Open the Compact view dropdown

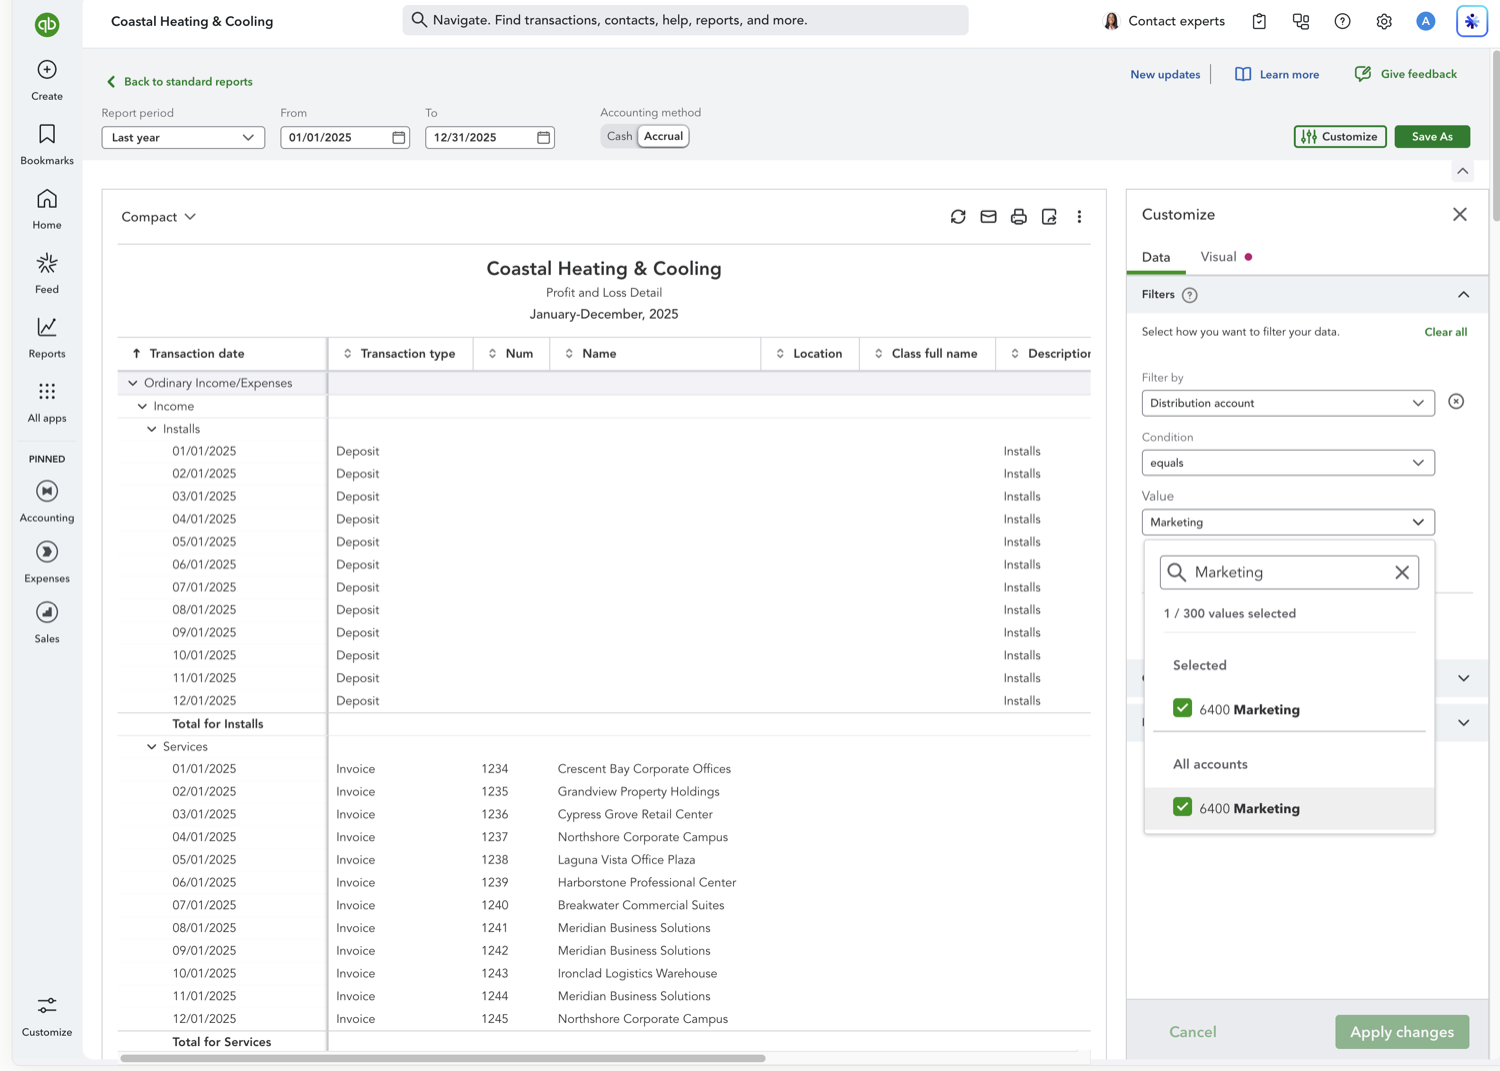click(158, 217)
